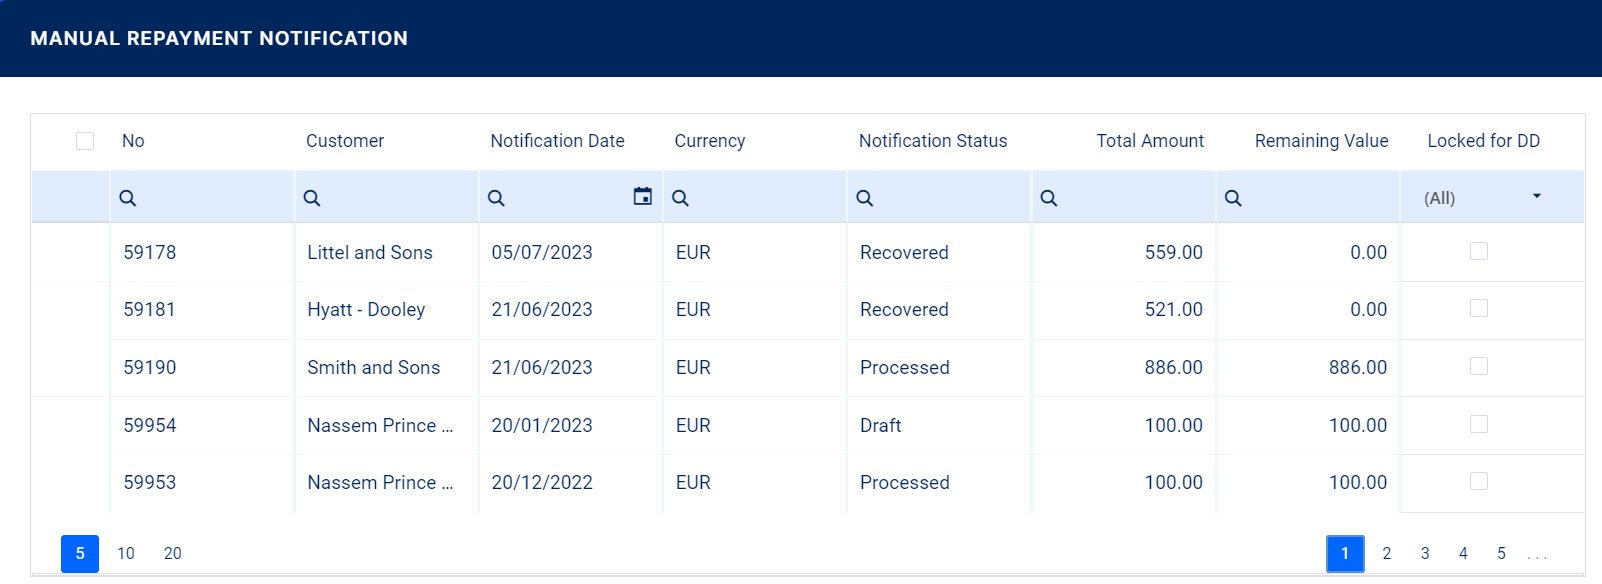Toggle Locked for DD checkbox for row 59190

(x=1479, y=366)
